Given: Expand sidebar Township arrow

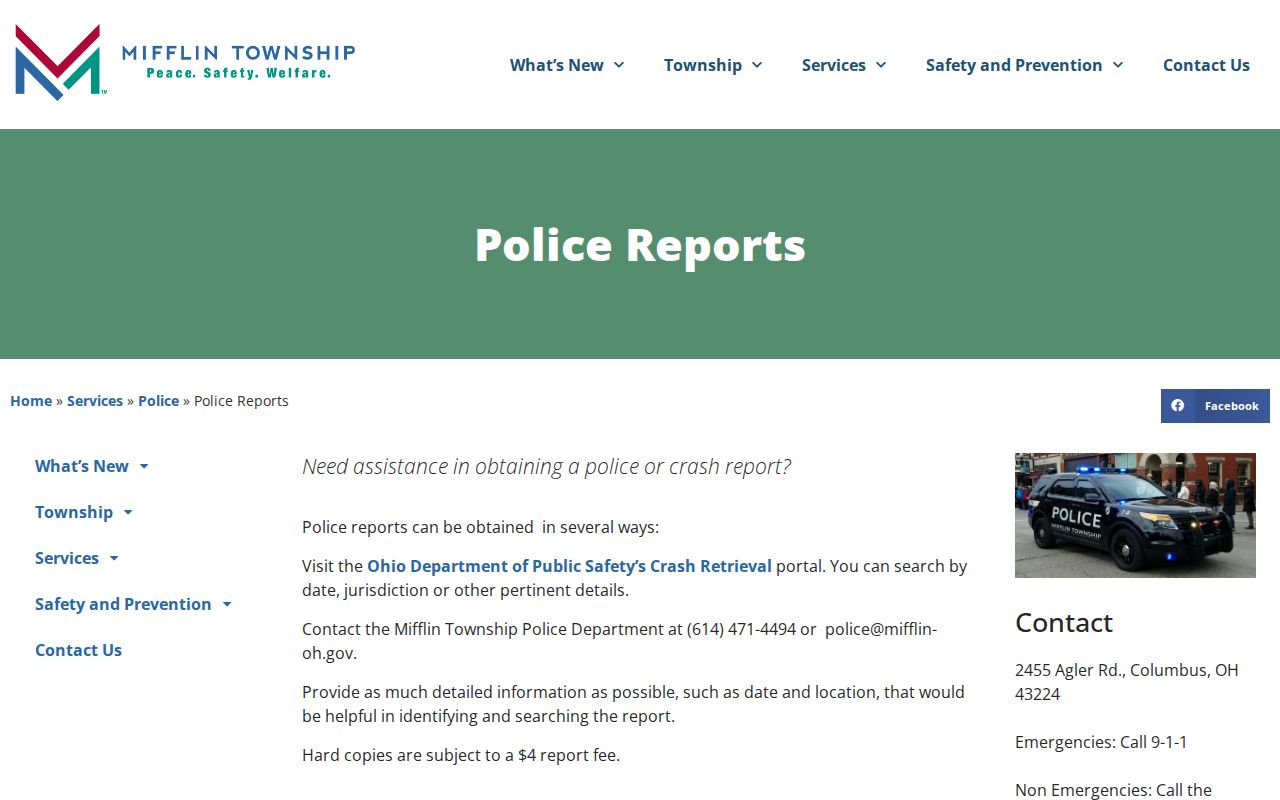Looking at the screenshot, I should tap(128, 512).
